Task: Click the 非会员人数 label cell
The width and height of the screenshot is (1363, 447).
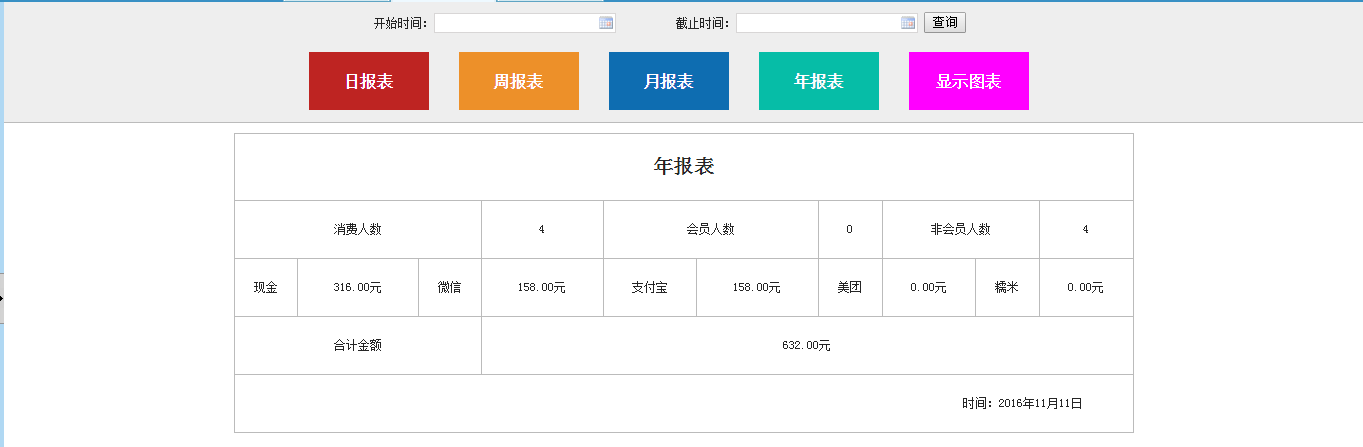Action: click(960, 229)
